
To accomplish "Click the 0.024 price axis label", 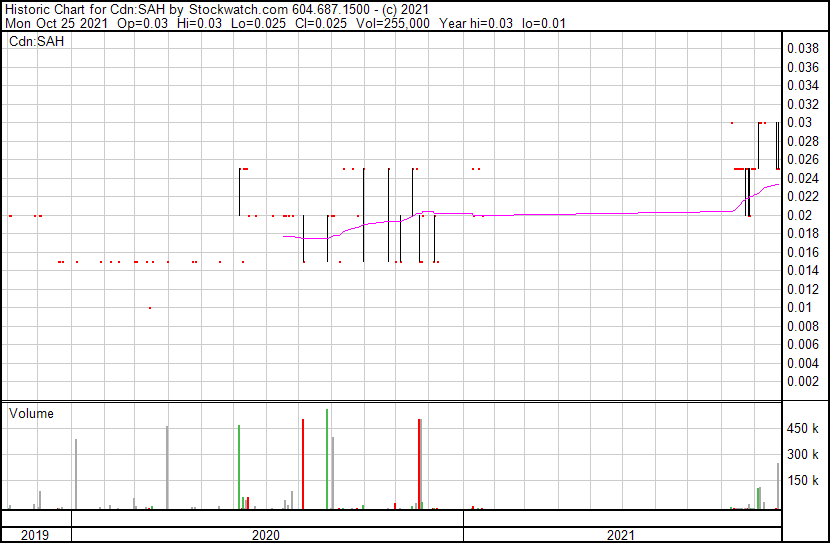I will point(802,178).
